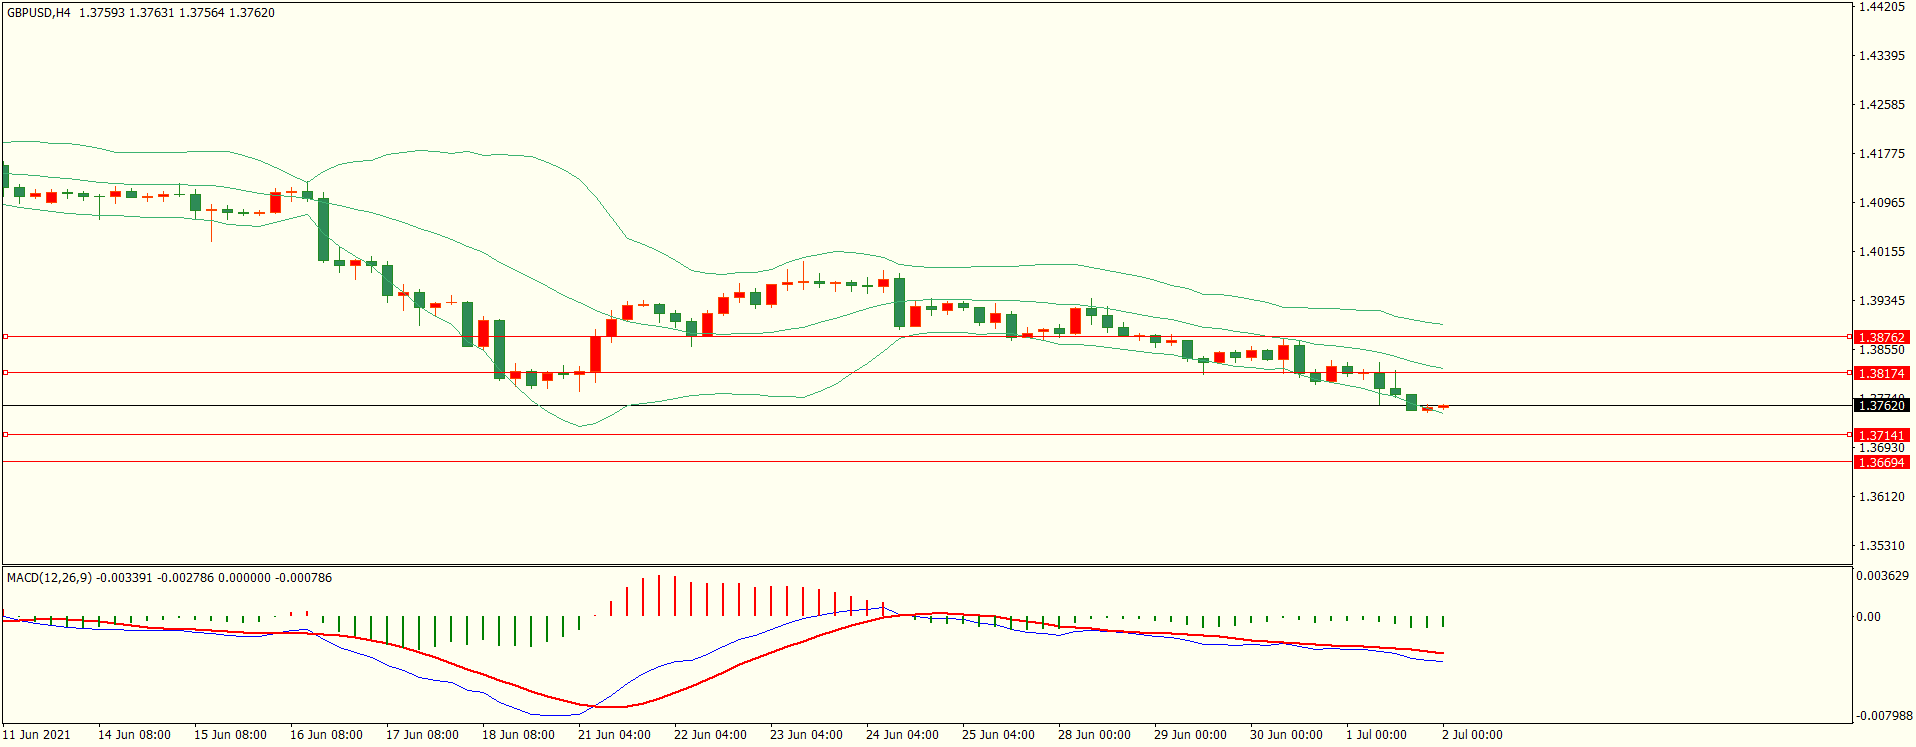Click the 28 Jun 00:00 time label
The height and width of the screenshot is (747, 1916).
pos(1094,735)
